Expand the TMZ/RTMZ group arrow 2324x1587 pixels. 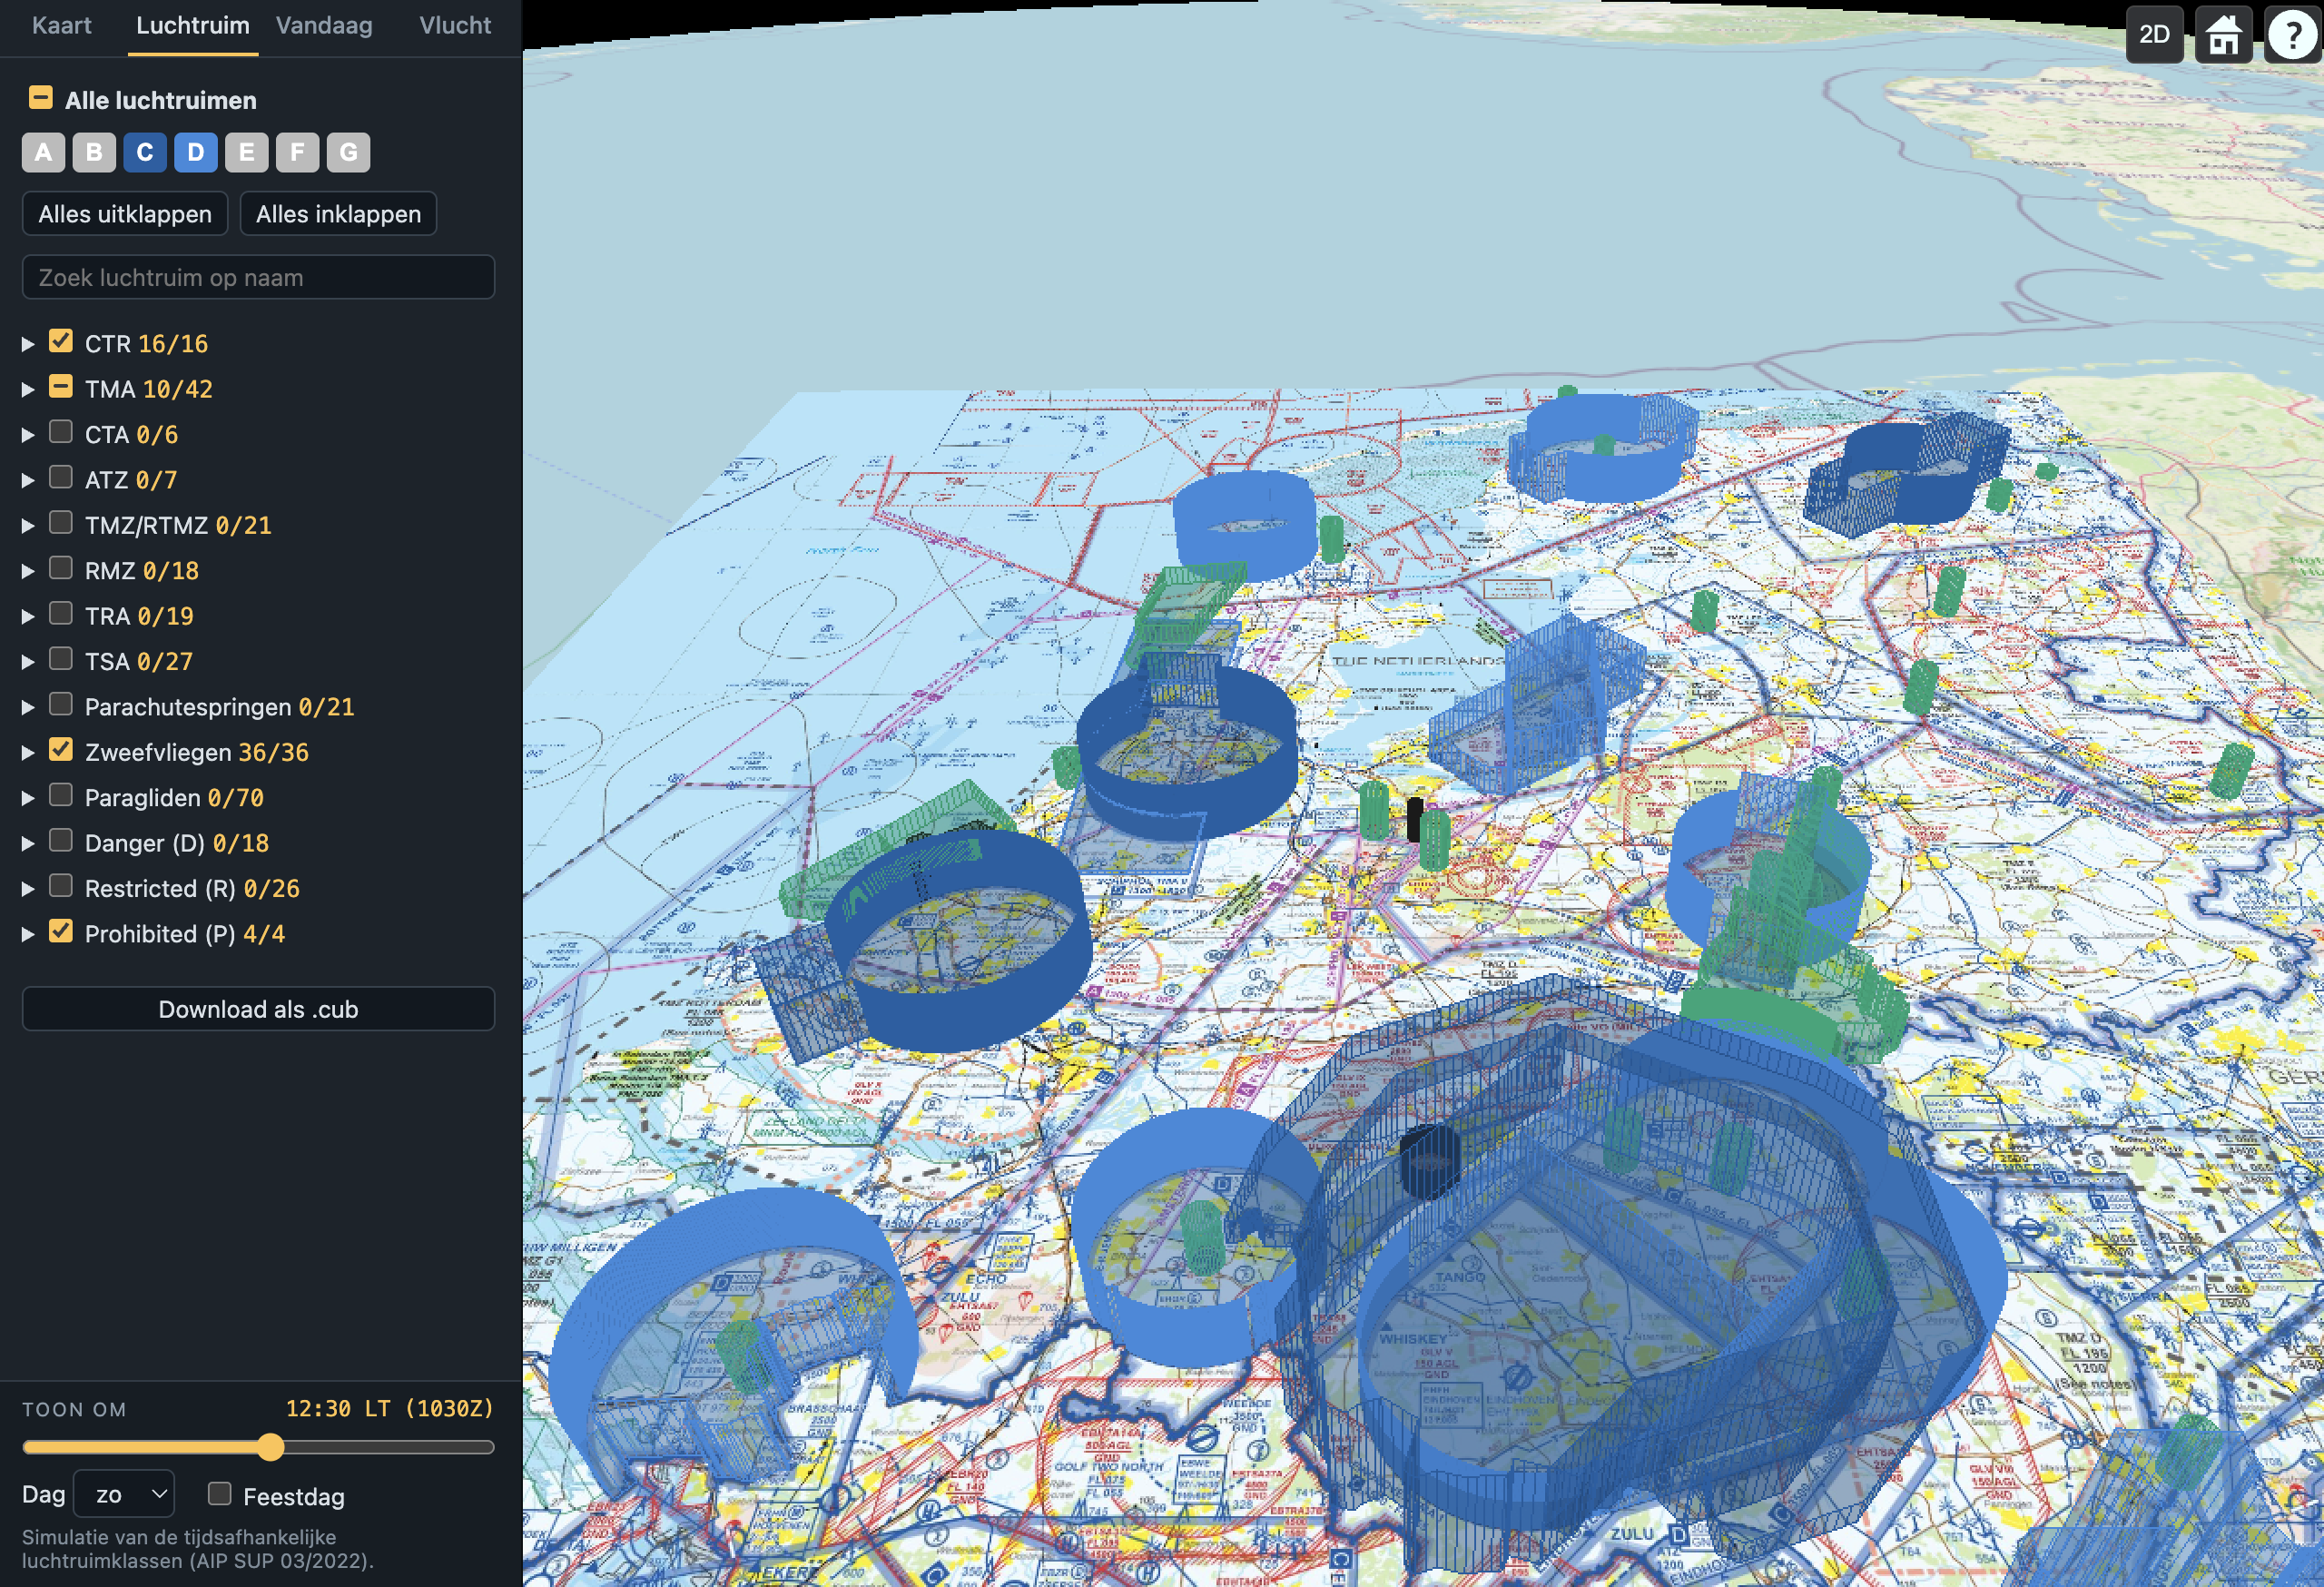click(28, 526)
